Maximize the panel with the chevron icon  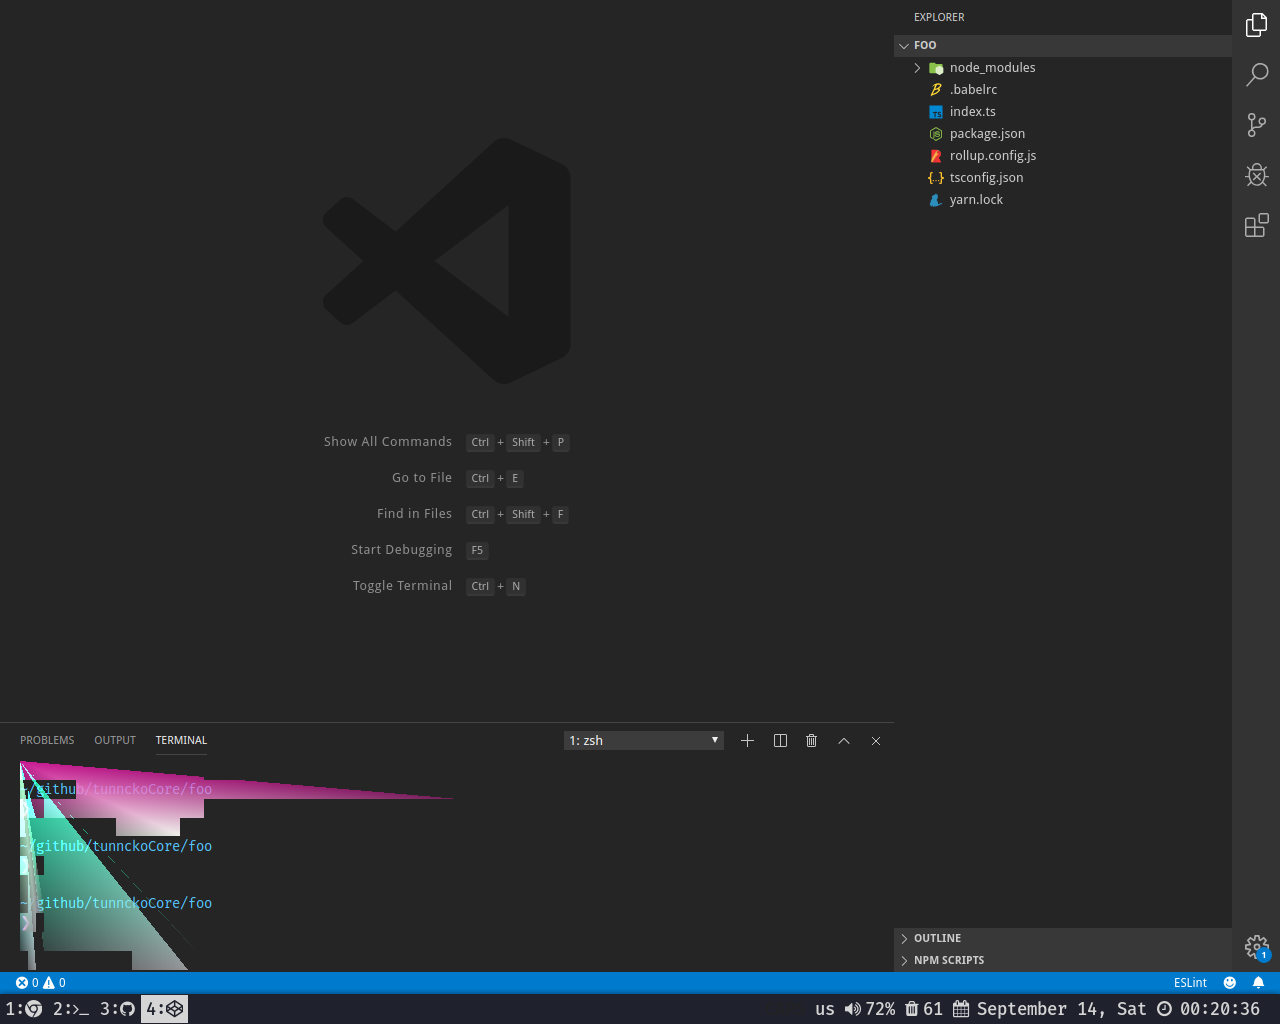click(x=843, y=740)
